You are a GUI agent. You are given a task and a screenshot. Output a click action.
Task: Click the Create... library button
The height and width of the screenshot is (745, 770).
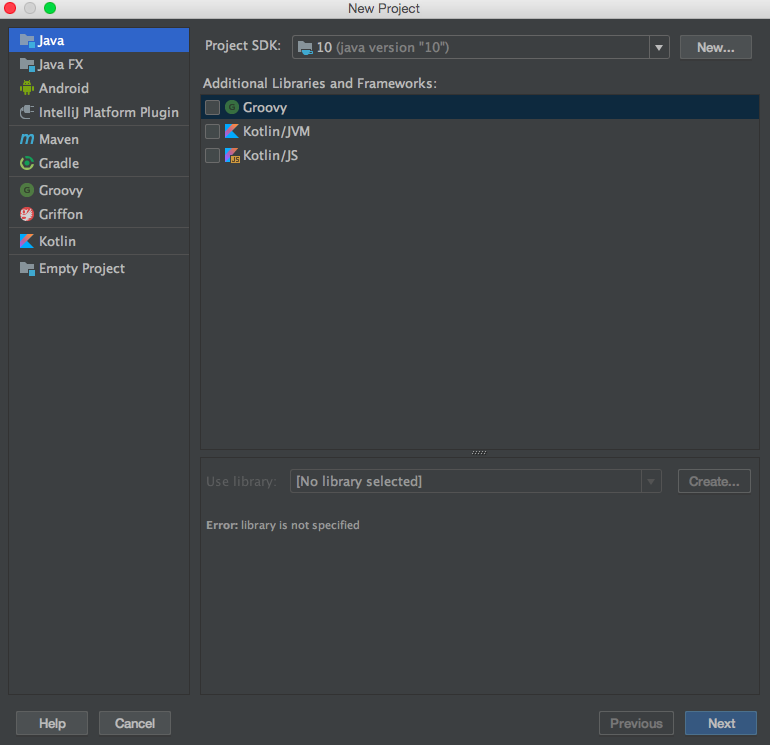(x=714, y=481)
